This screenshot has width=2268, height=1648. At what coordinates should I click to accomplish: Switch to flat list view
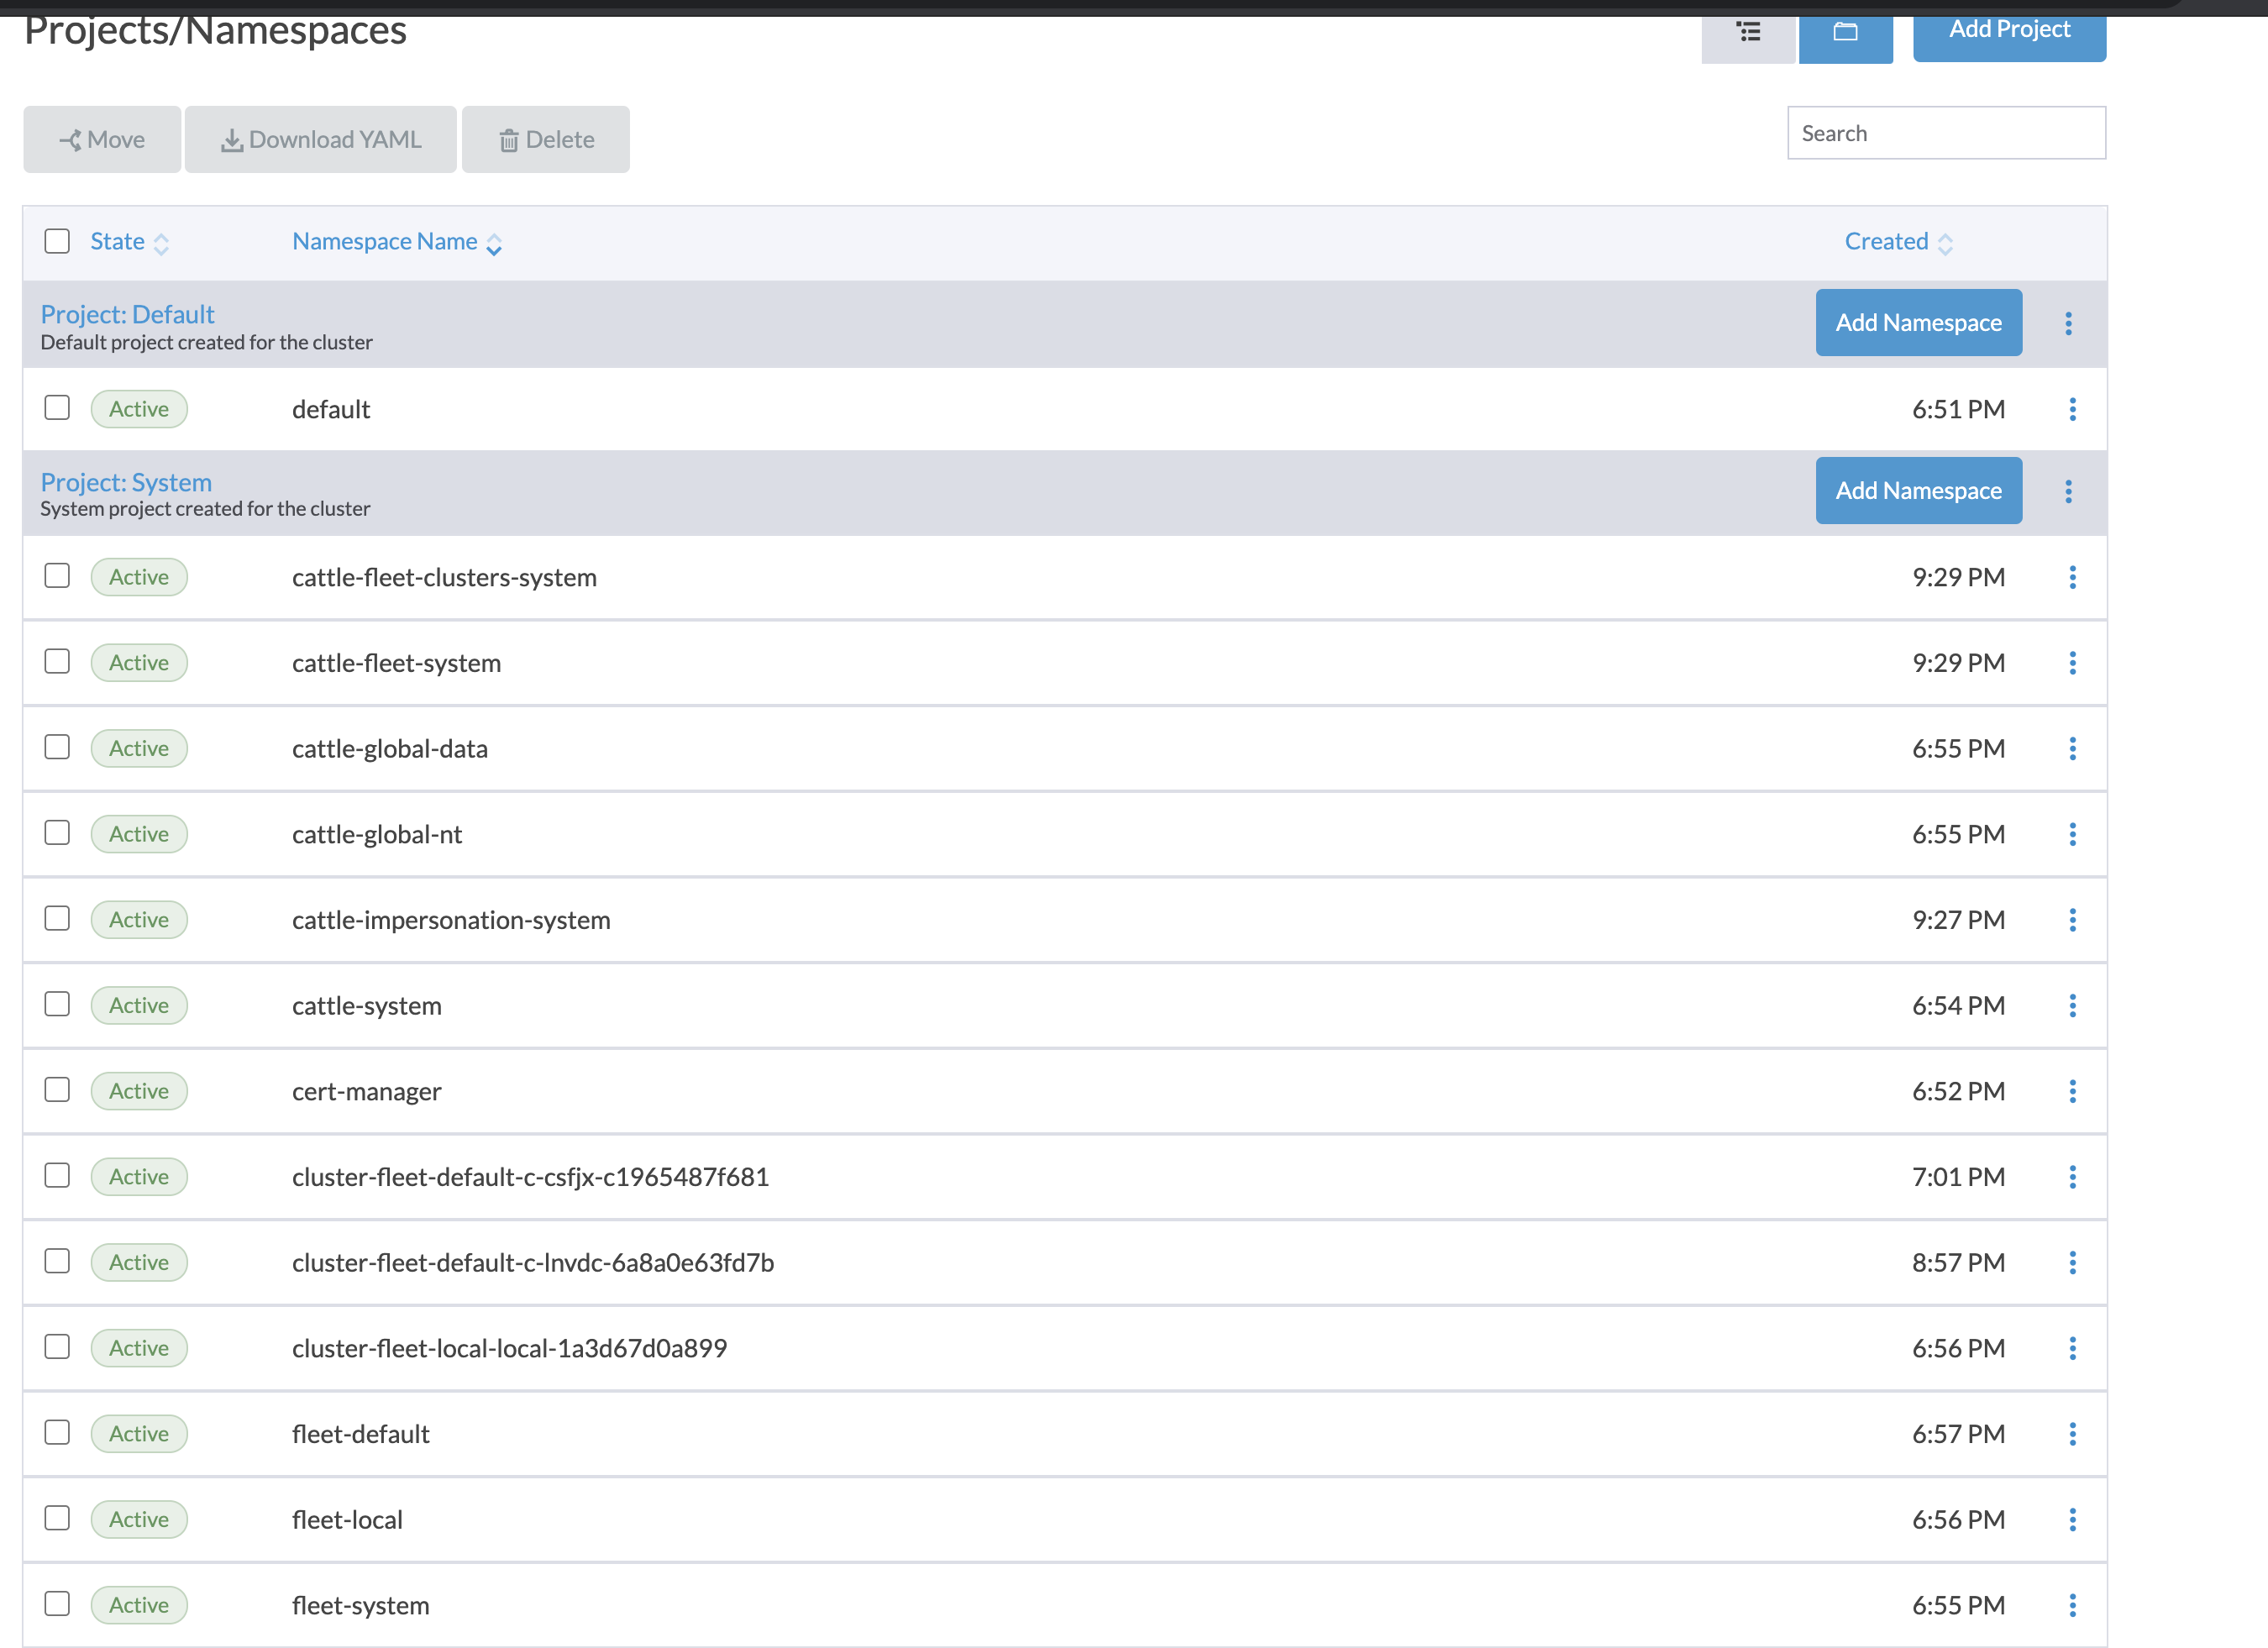(1748, 33)
